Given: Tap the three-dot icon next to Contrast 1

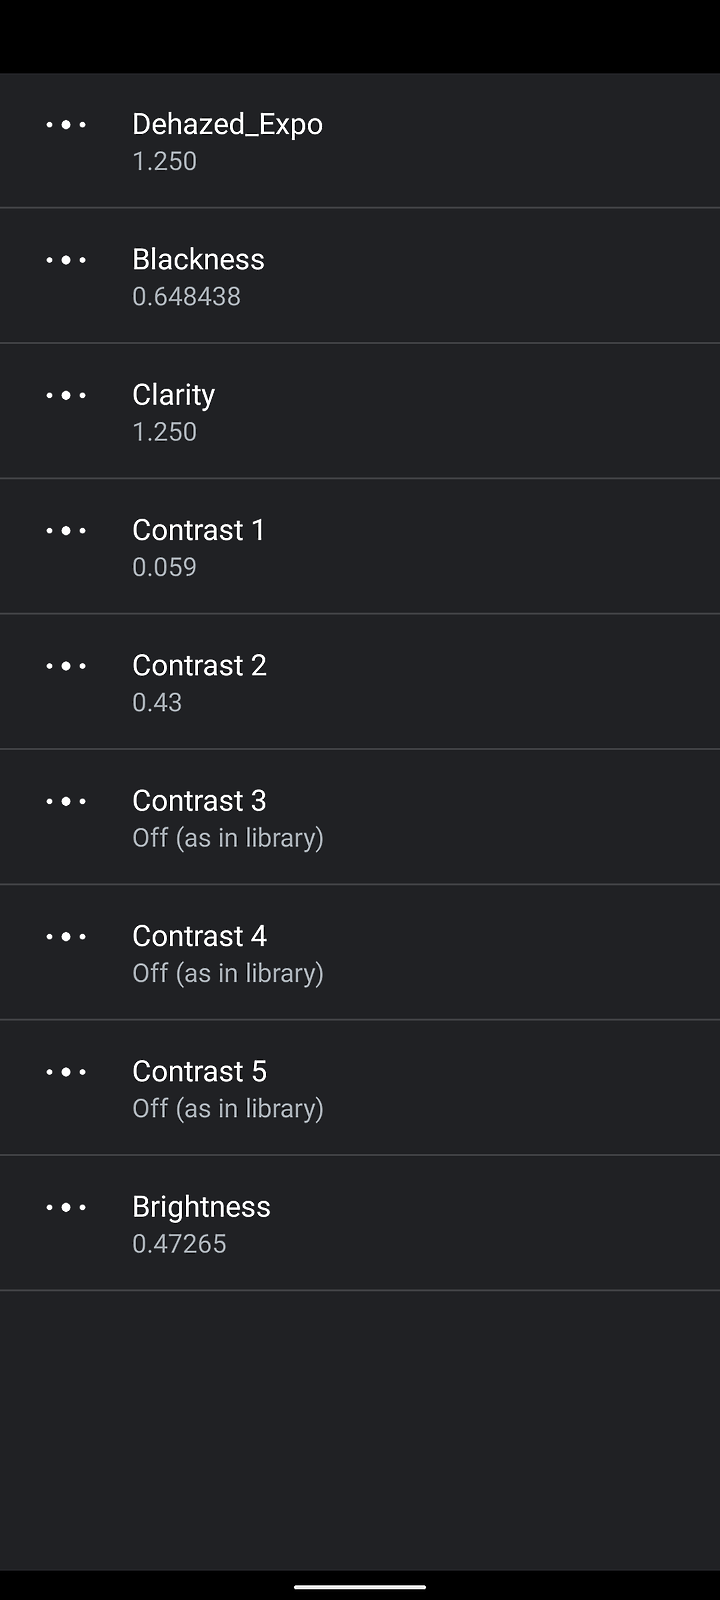Looking at the screenshot, I should tap(66, 530).
